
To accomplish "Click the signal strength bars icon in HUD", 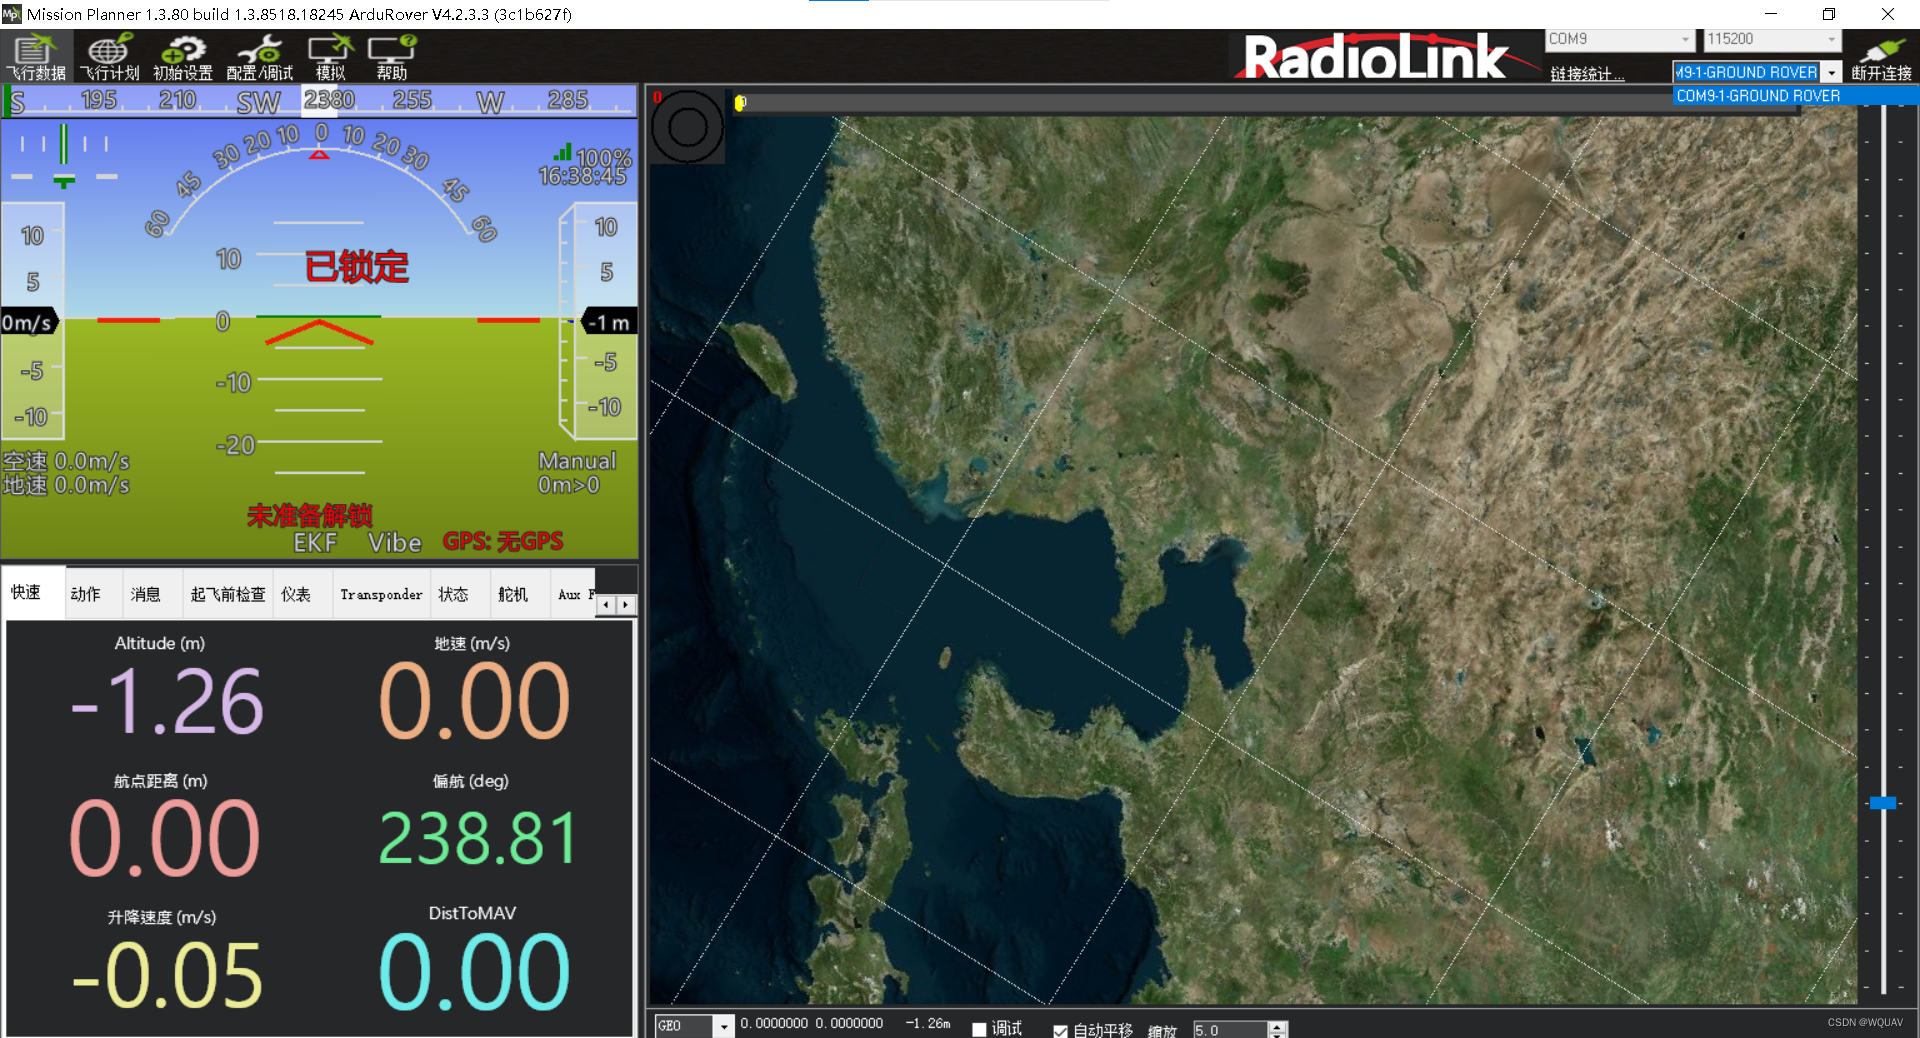I will tap(563, 152).
